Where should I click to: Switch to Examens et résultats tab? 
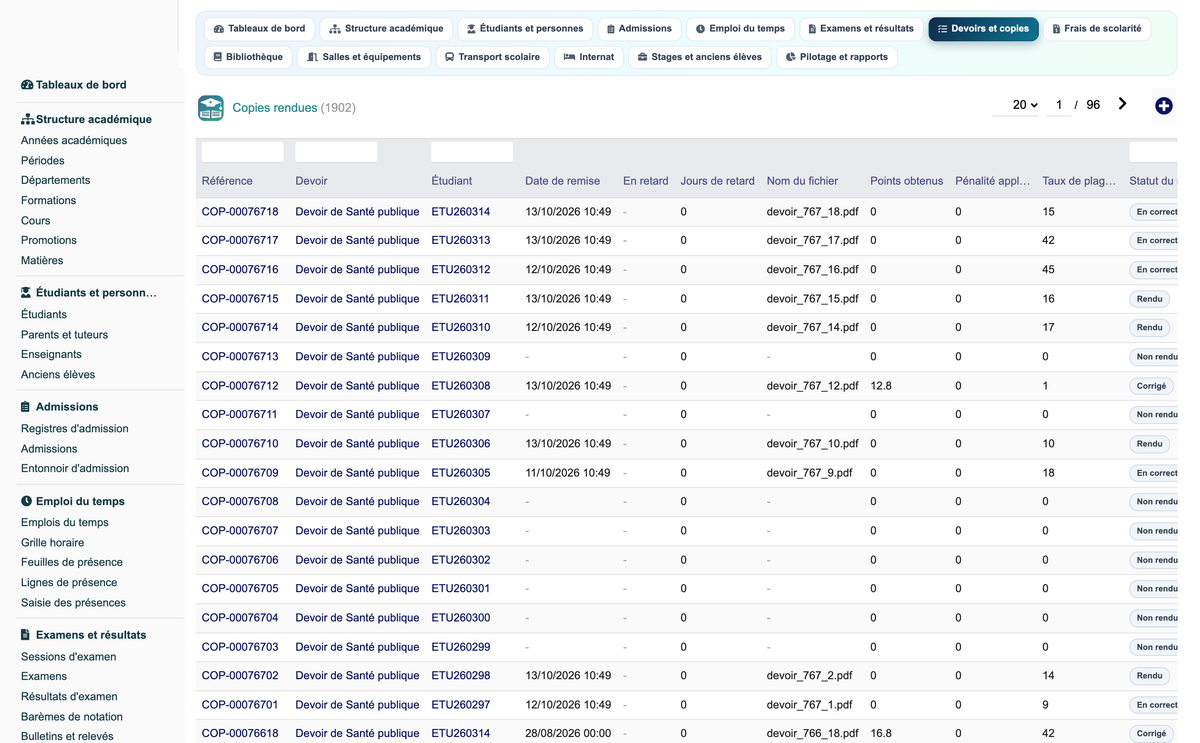861,29
